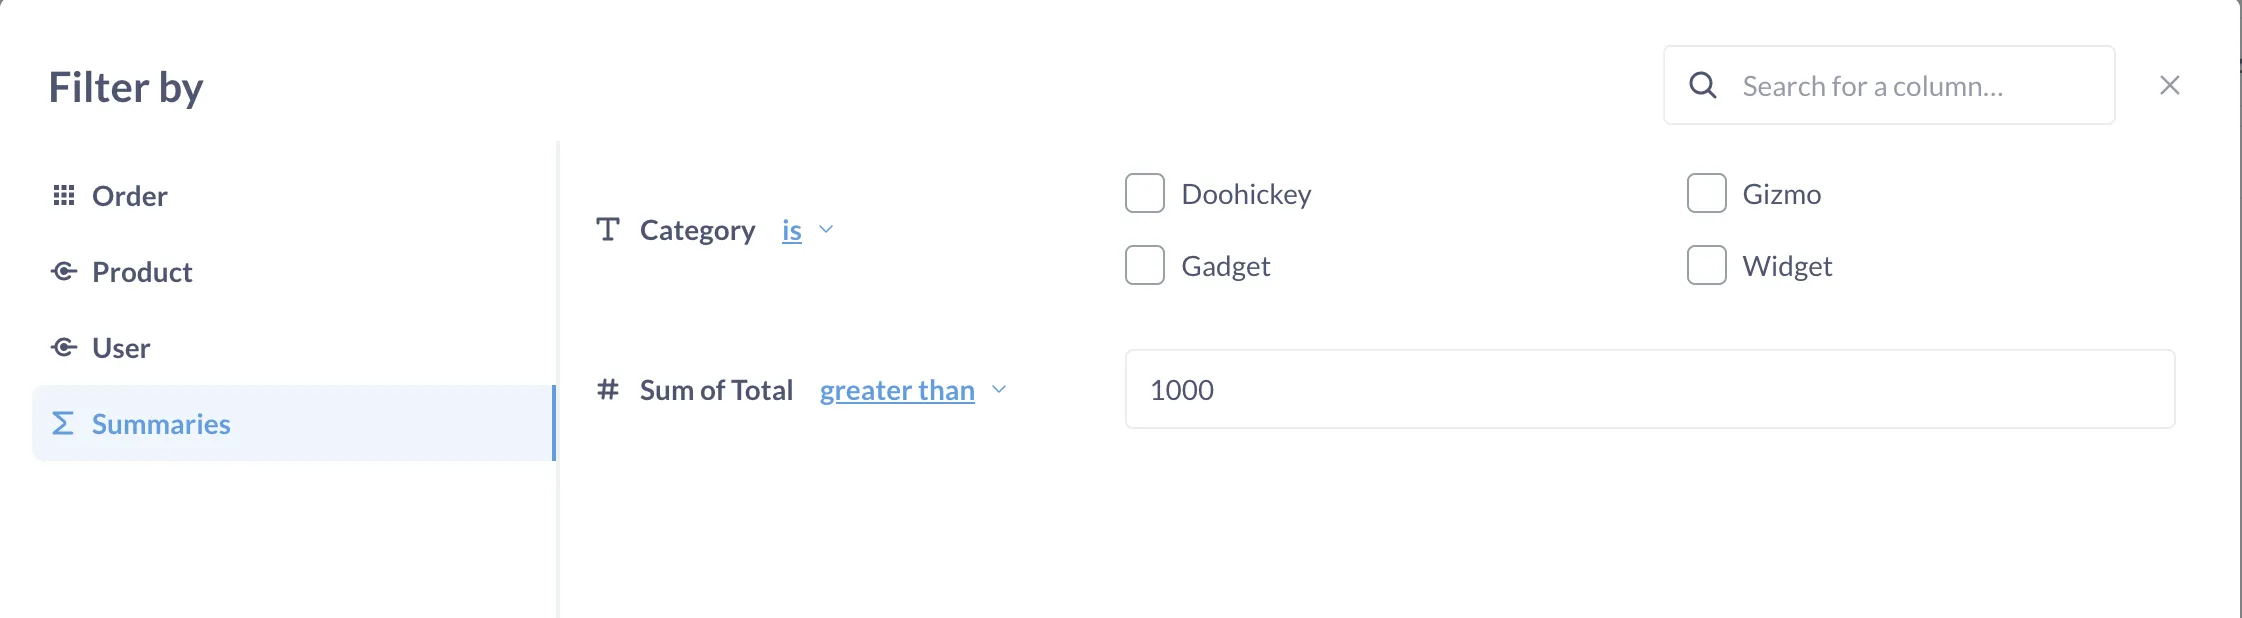Open the Category 'is' operator dropdown
The height and width of the screenshot is (618, 2242).
(792, 230)
